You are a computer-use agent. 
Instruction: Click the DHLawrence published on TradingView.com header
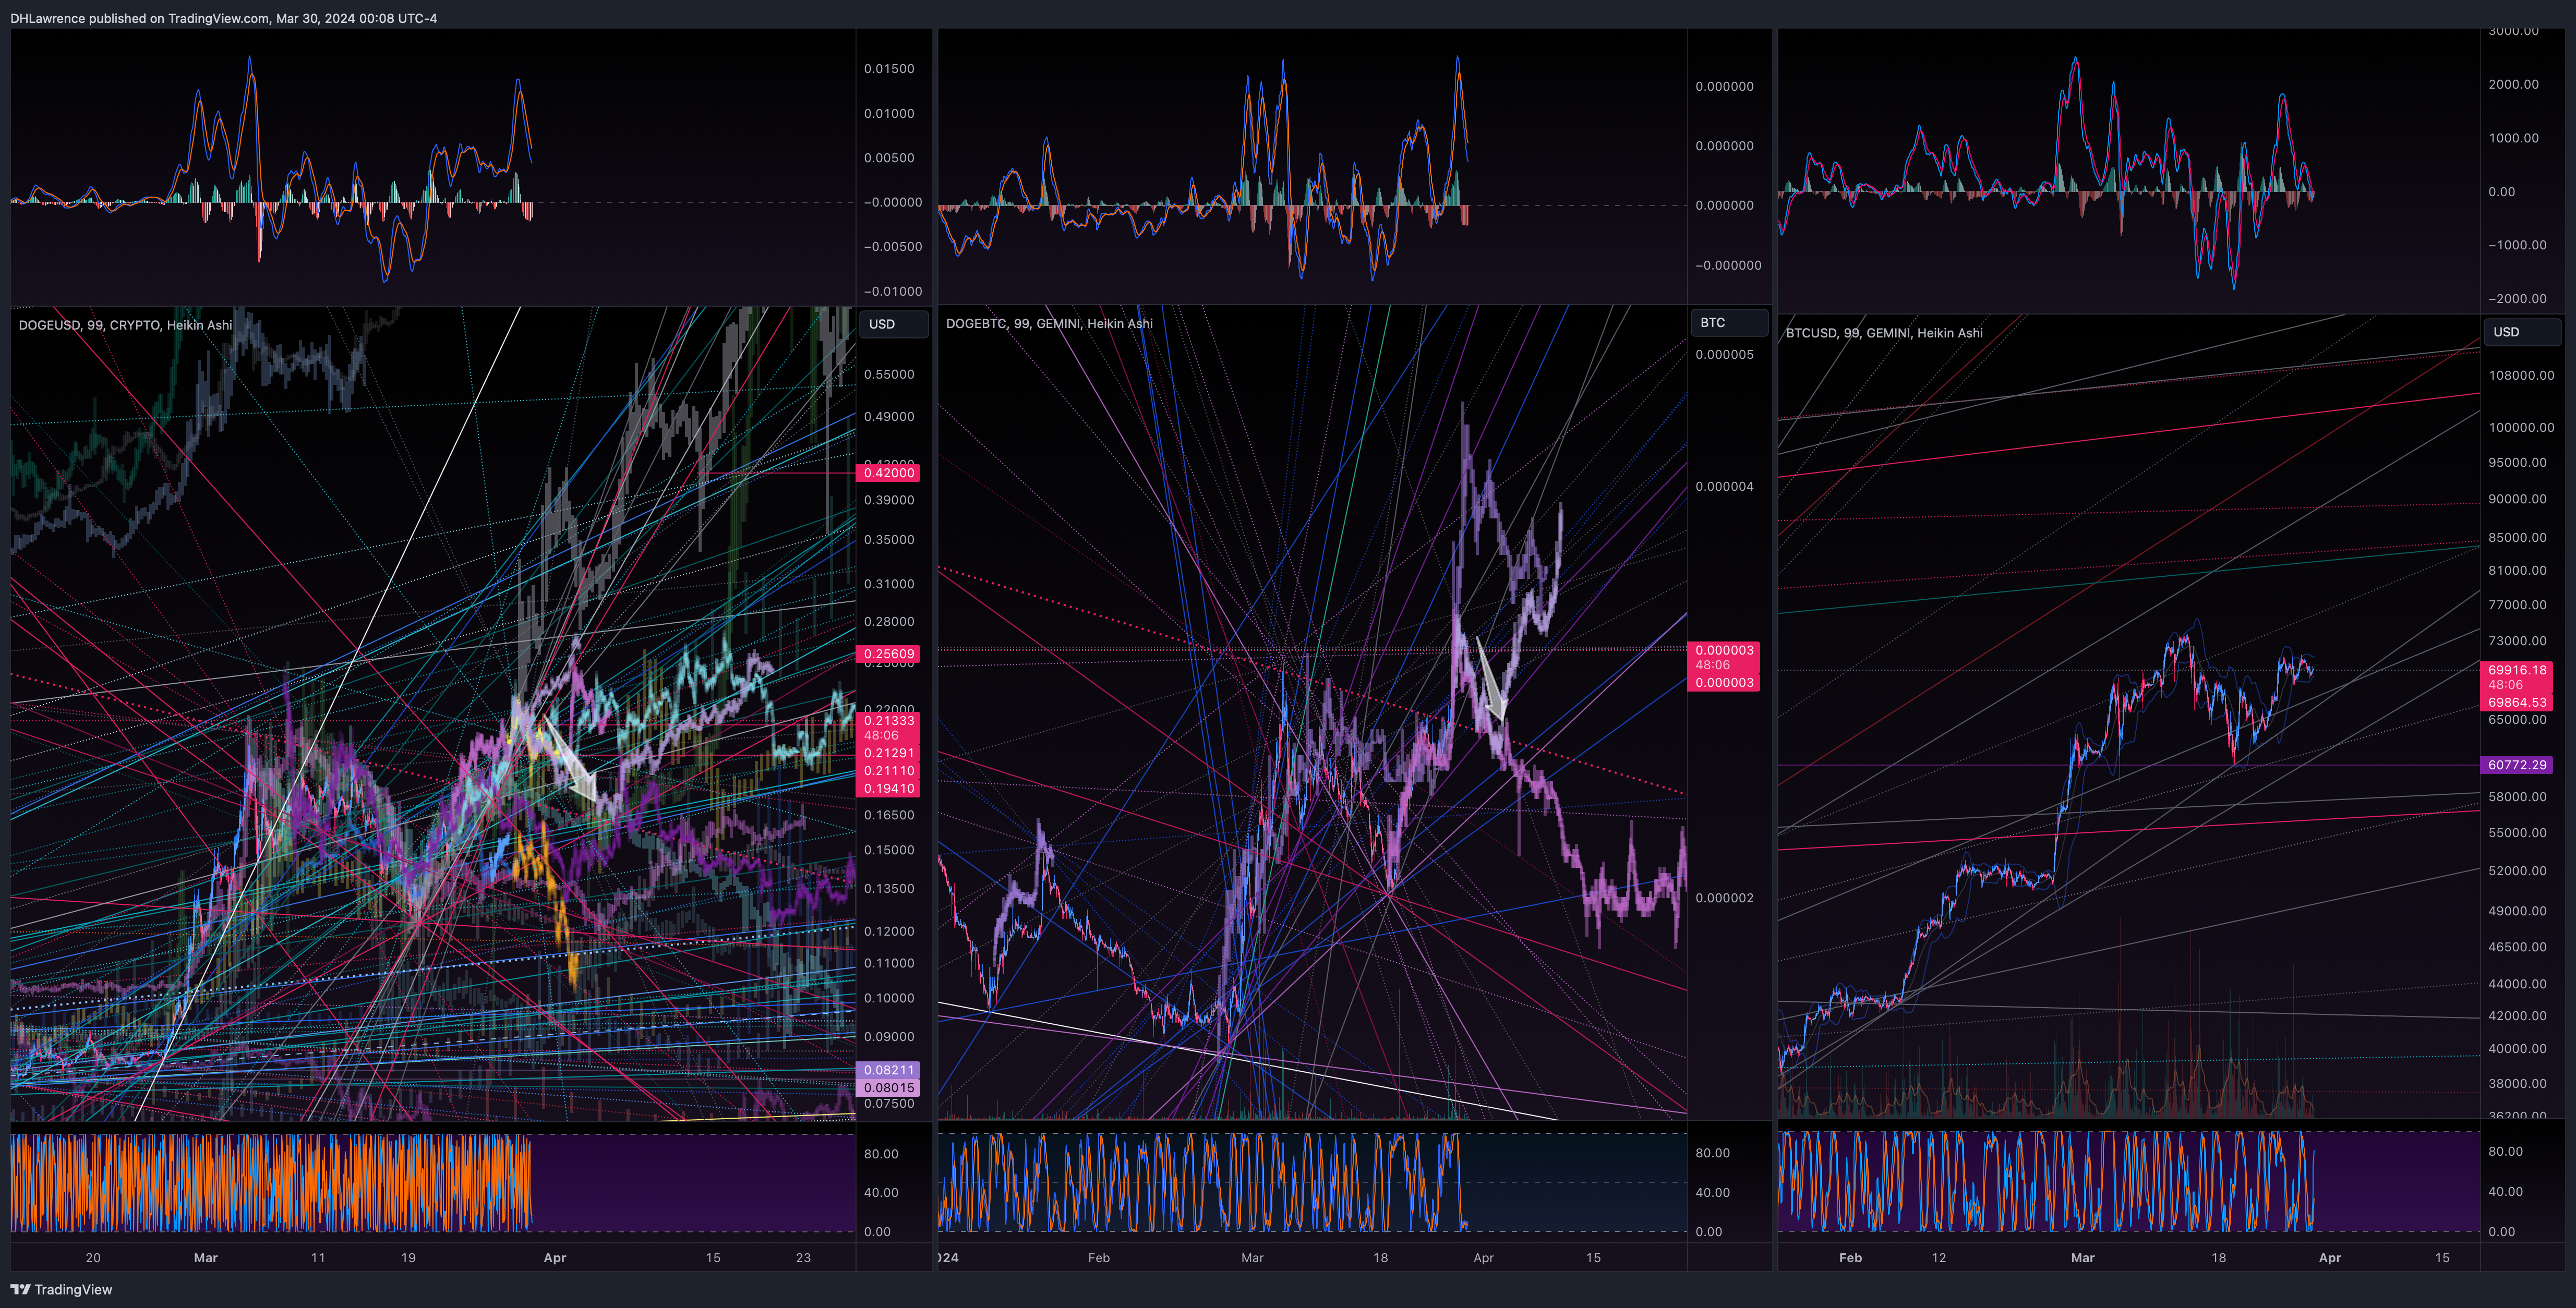(223, 18)
